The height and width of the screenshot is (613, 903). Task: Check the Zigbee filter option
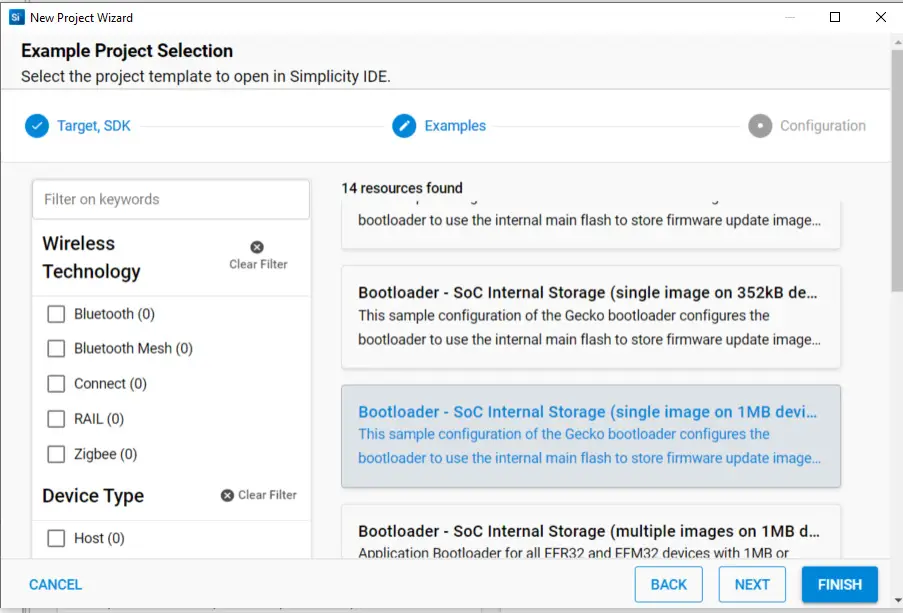[x=56, y=454]
